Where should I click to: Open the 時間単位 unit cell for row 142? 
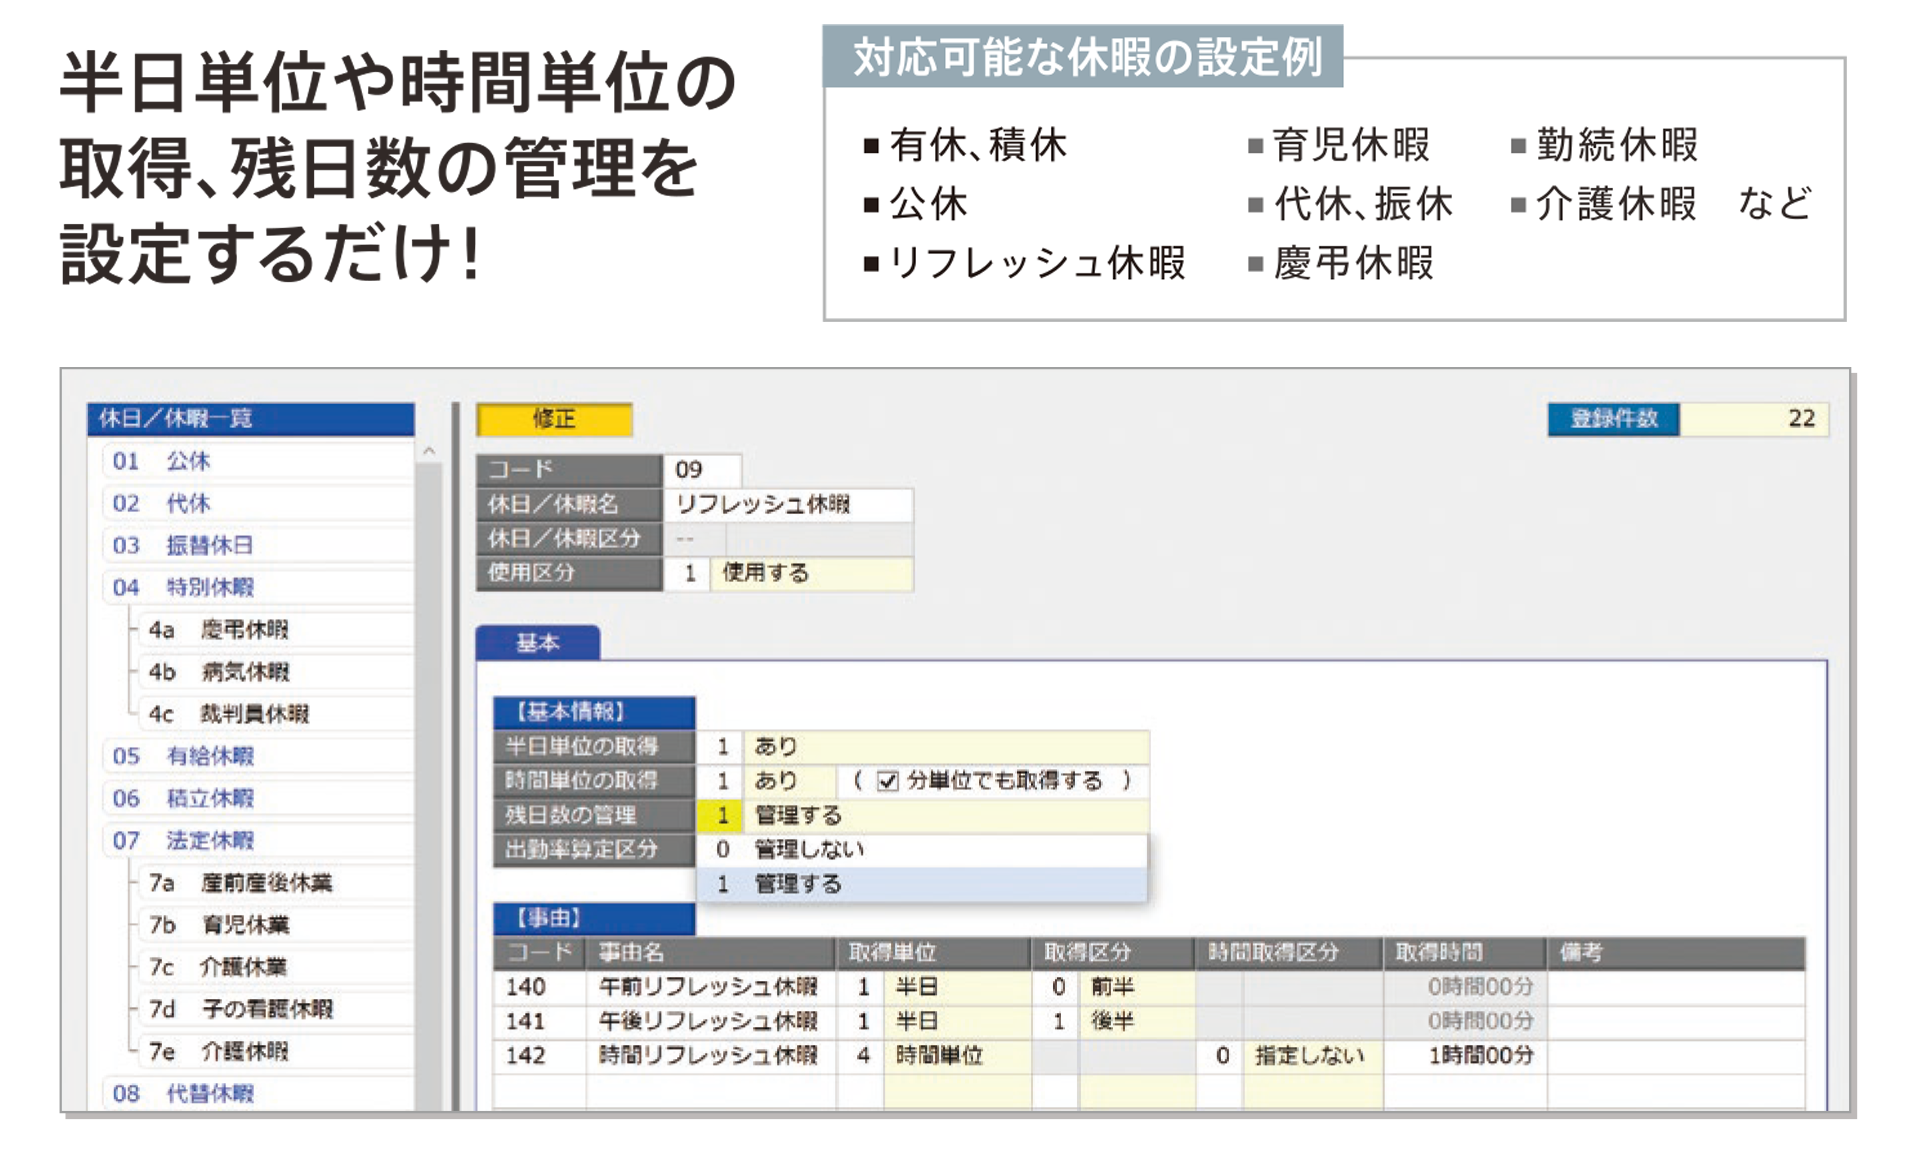tap(957, 1056)
